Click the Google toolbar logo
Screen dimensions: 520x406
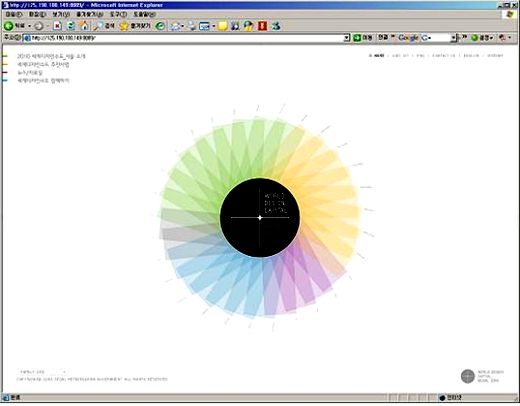point(408,38)
